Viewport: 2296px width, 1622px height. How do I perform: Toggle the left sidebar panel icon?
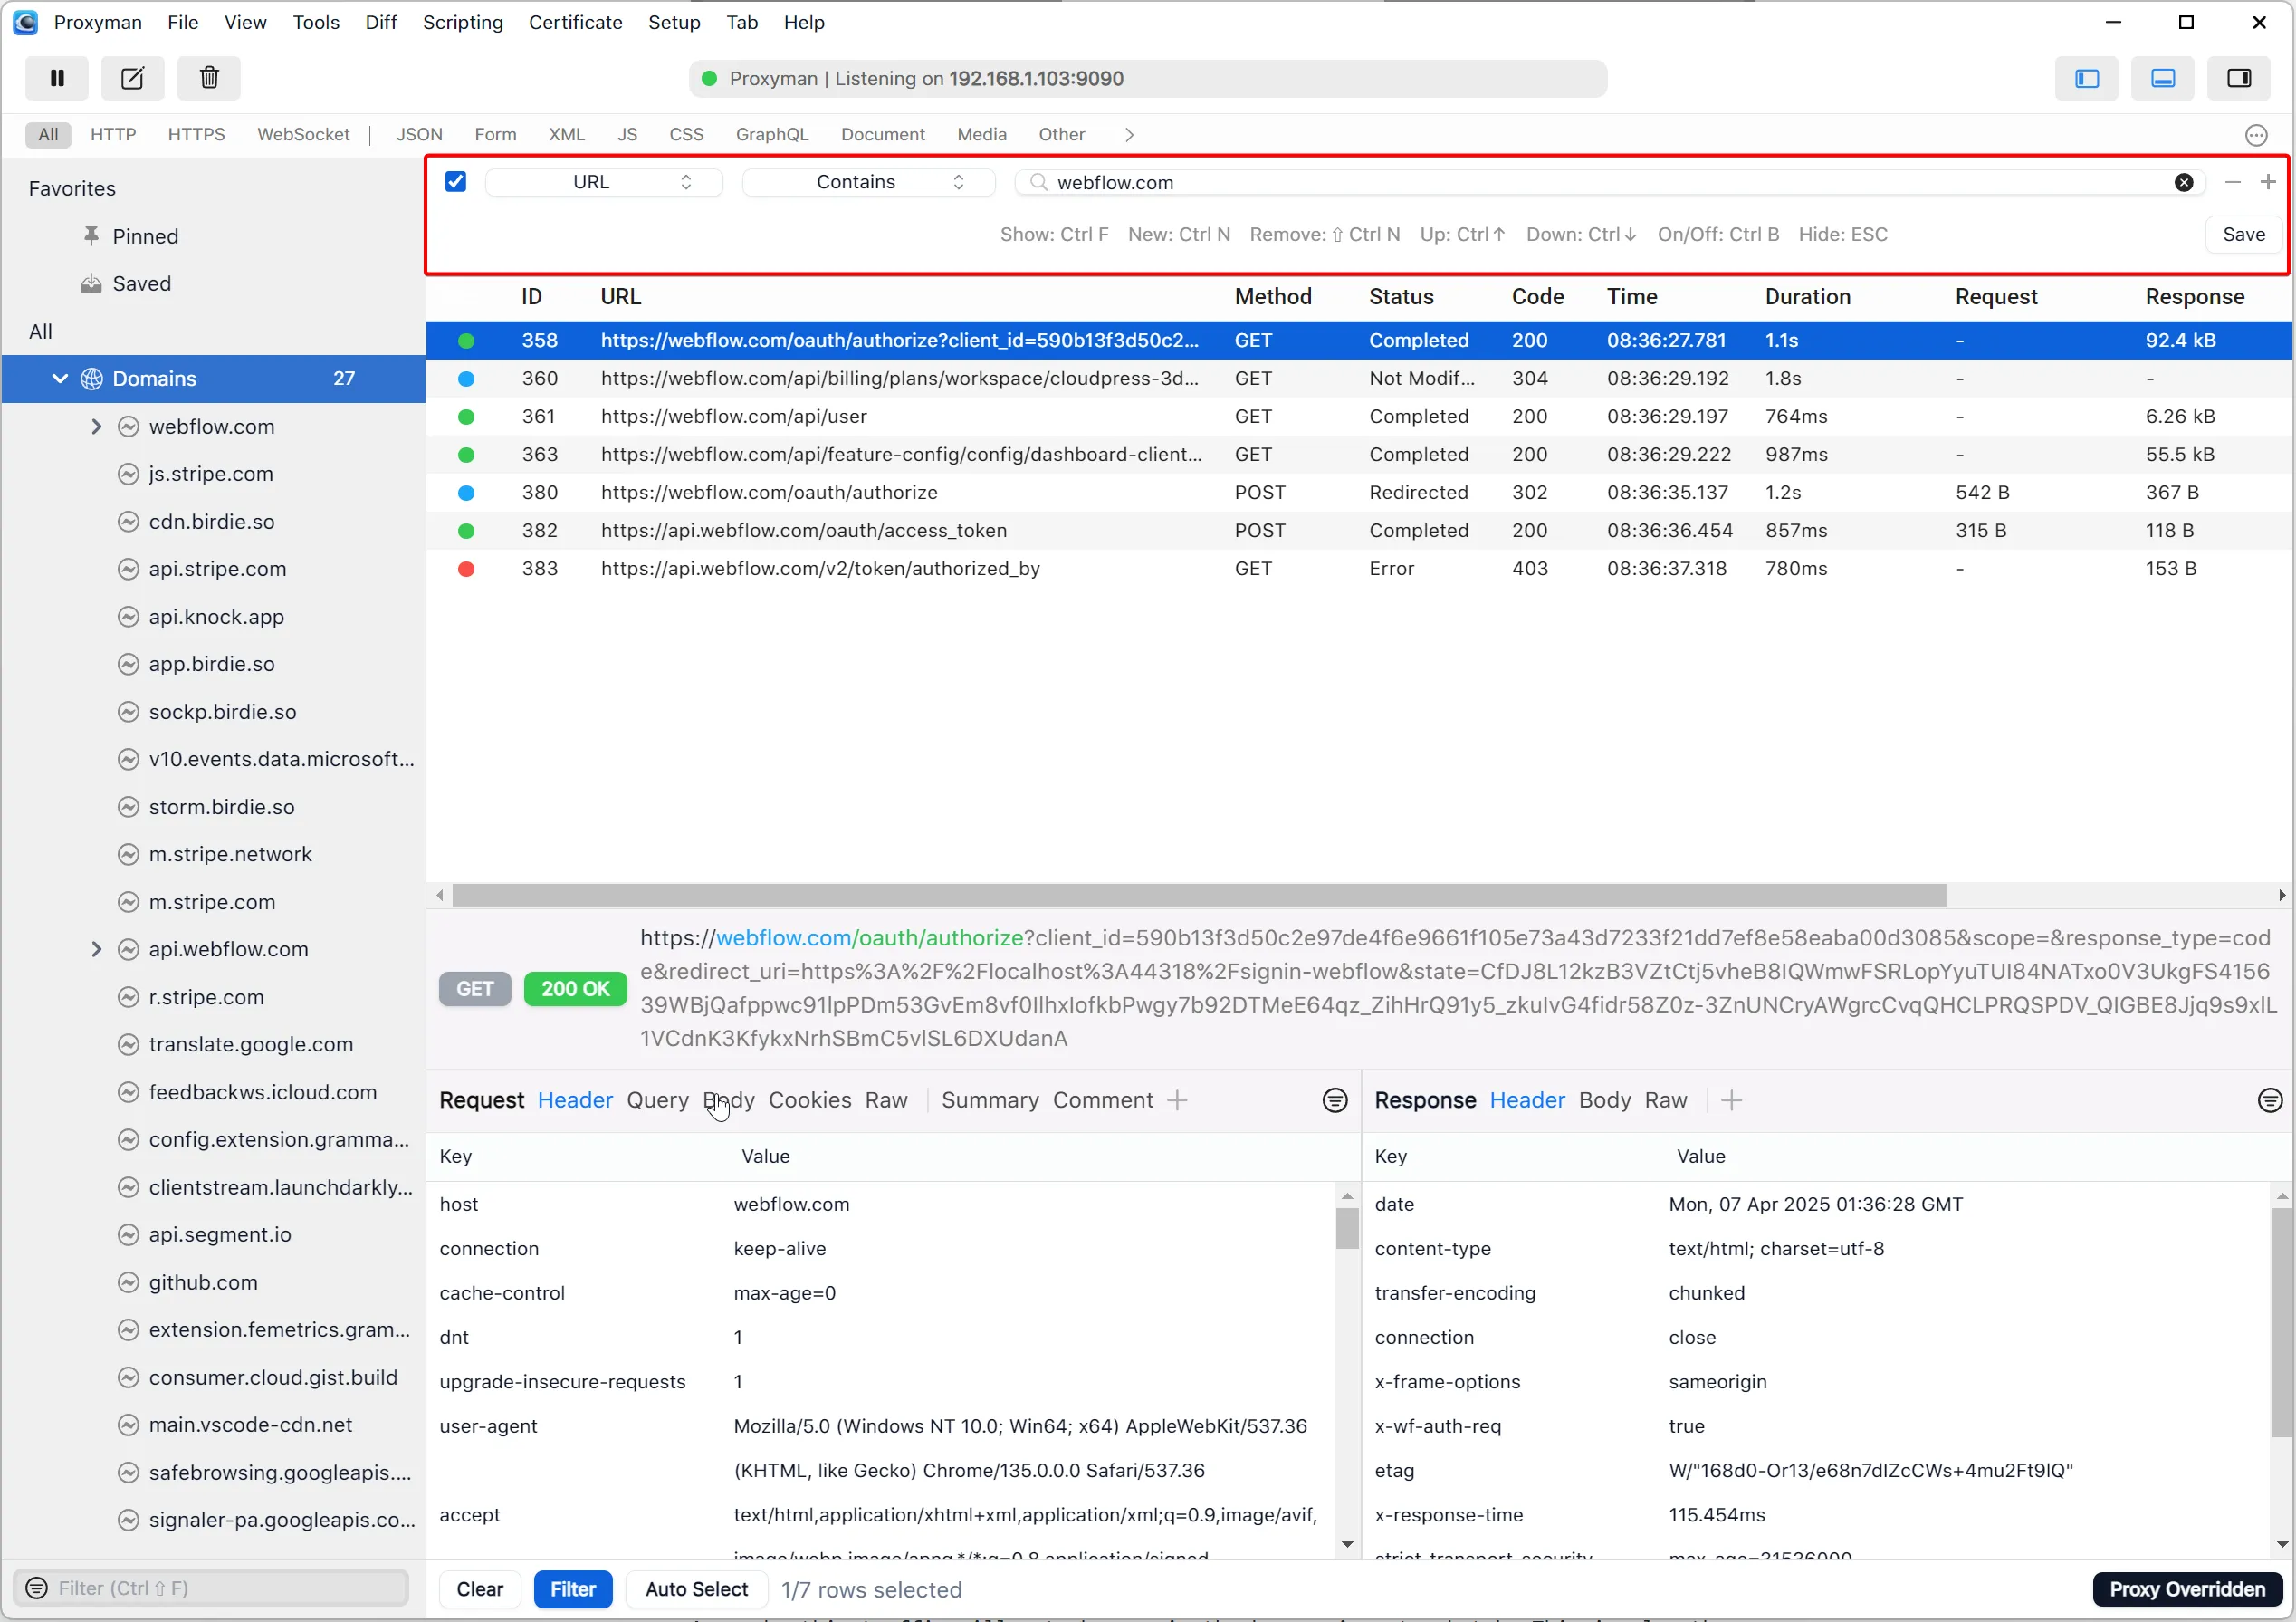coord(2087,78)
